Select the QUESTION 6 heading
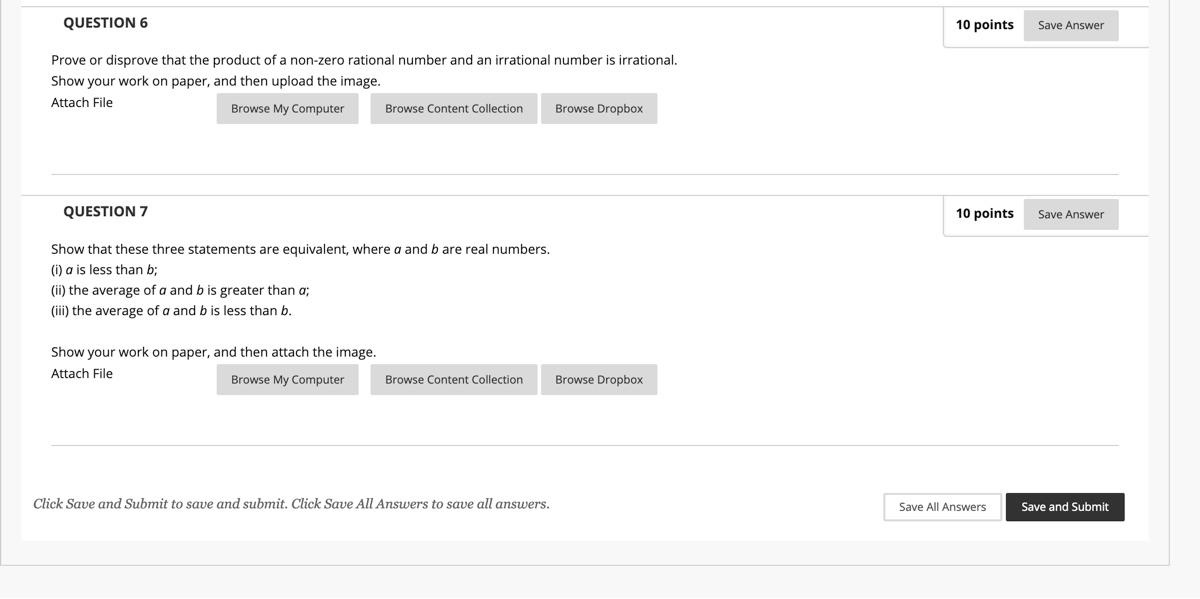The width and height of the screenshot is (1200, 599). (x=105, y=22)
